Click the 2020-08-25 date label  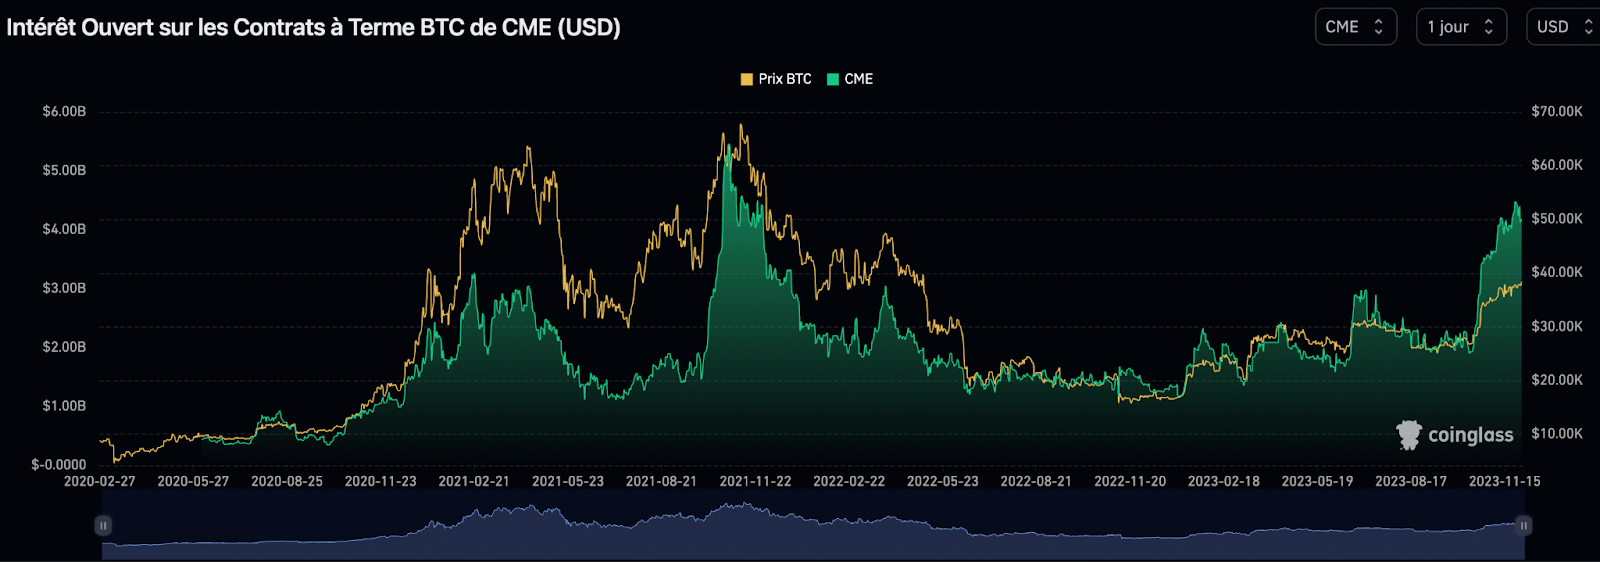click(x=287, y=481)
